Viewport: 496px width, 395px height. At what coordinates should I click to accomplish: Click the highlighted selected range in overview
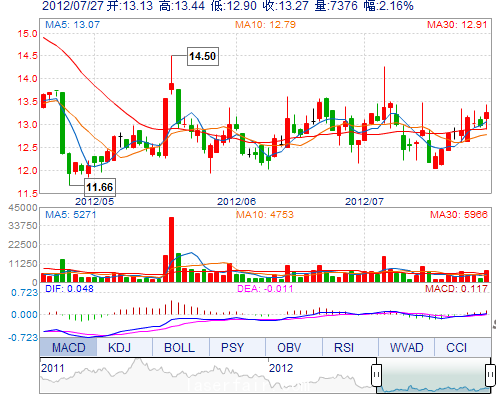(433, 376)
